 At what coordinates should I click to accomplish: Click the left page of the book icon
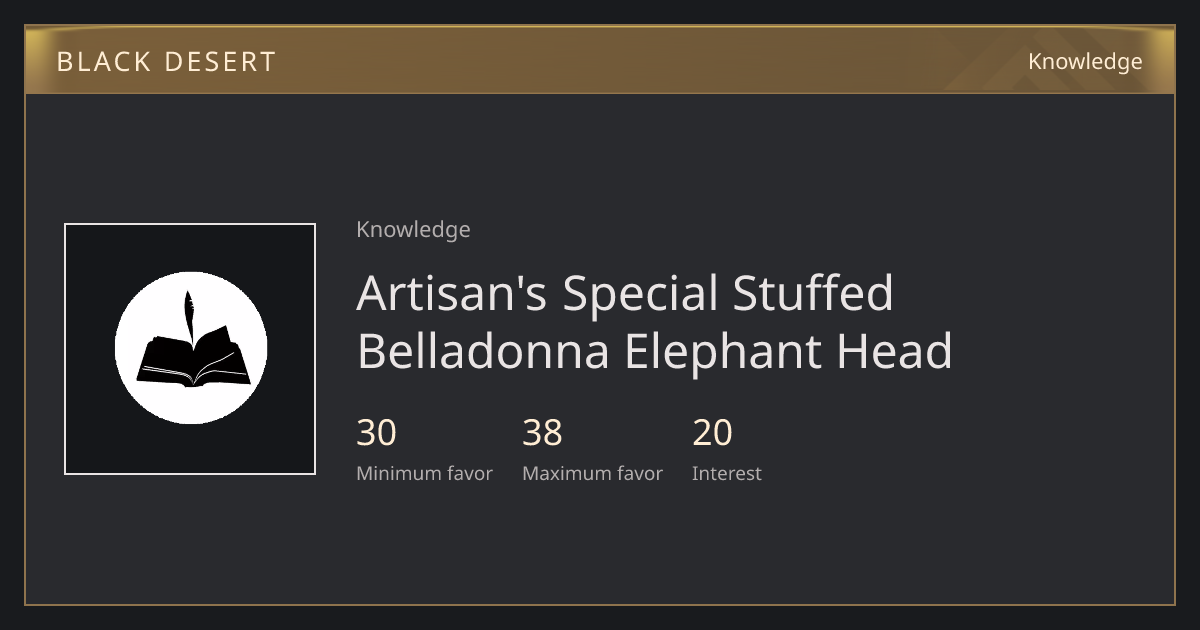click(x=163, y=360)
